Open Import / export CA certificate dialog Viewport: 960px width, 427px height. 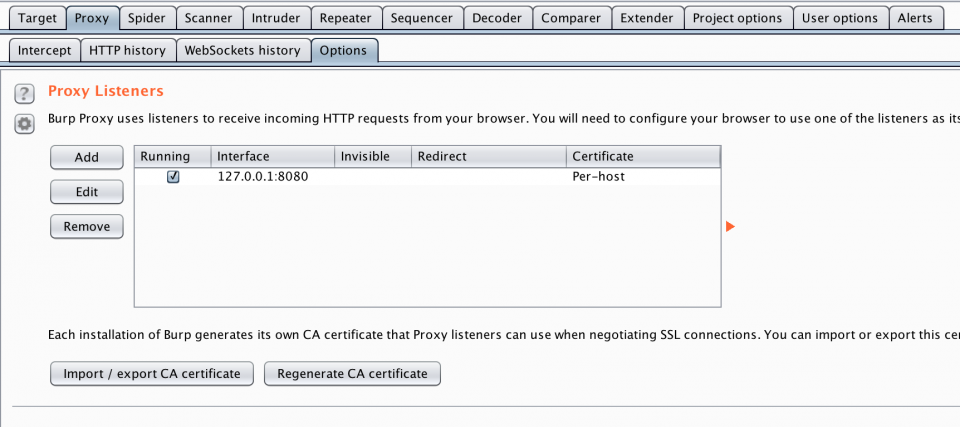pos(152,374)
